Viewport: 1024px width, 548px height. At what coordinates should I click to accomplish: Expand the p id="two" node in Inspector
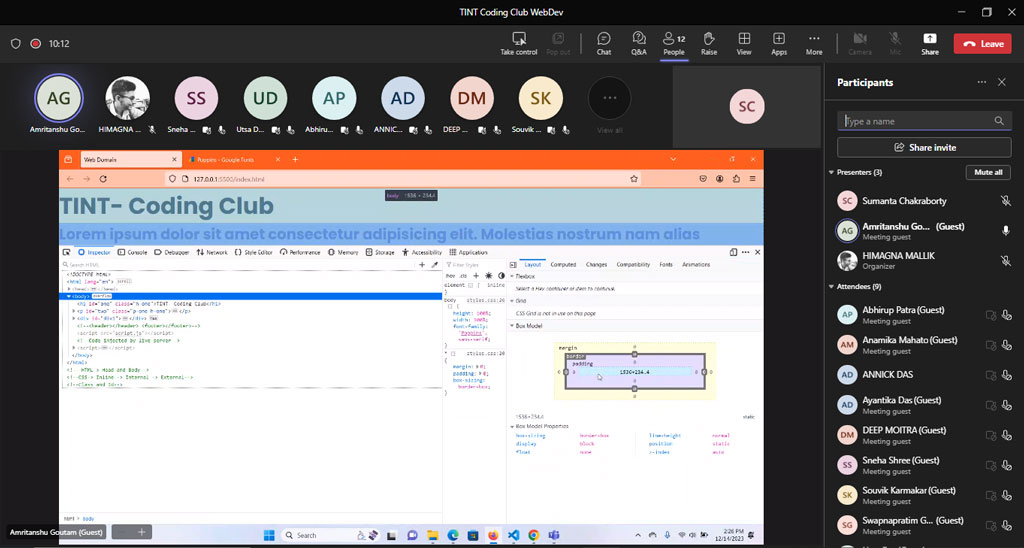tap(74, 312)
